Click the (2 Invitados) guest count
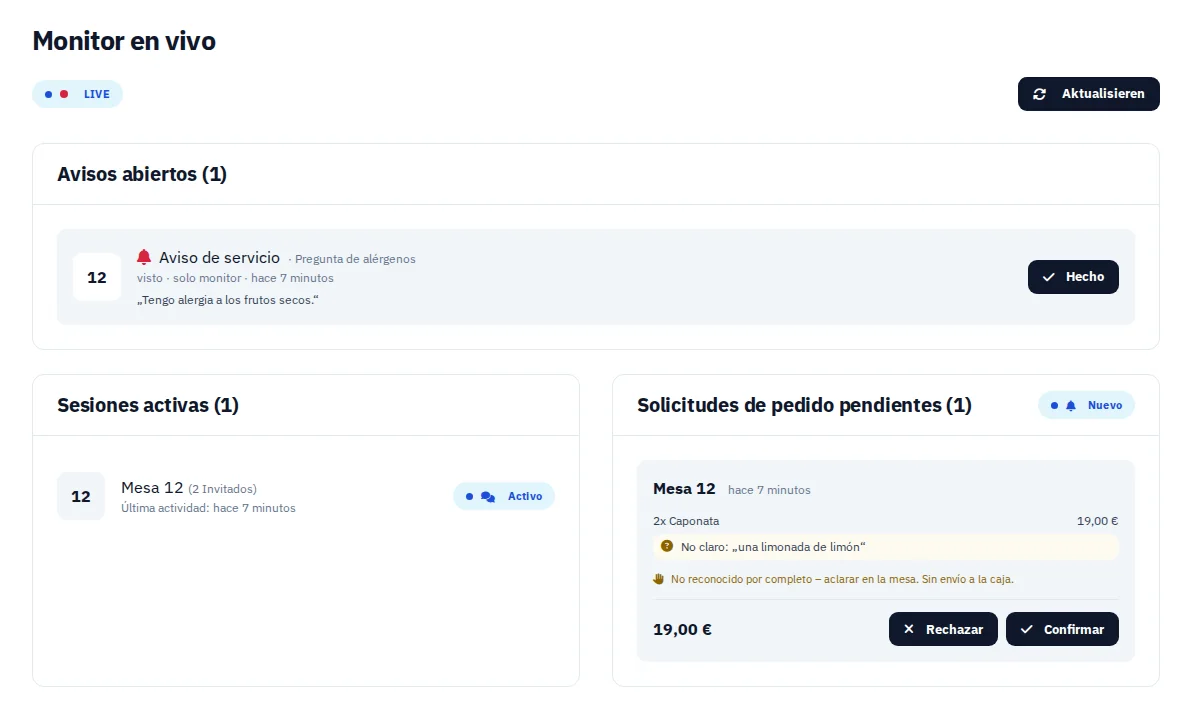Screen dimensions: 1192x717 point(223,489)
